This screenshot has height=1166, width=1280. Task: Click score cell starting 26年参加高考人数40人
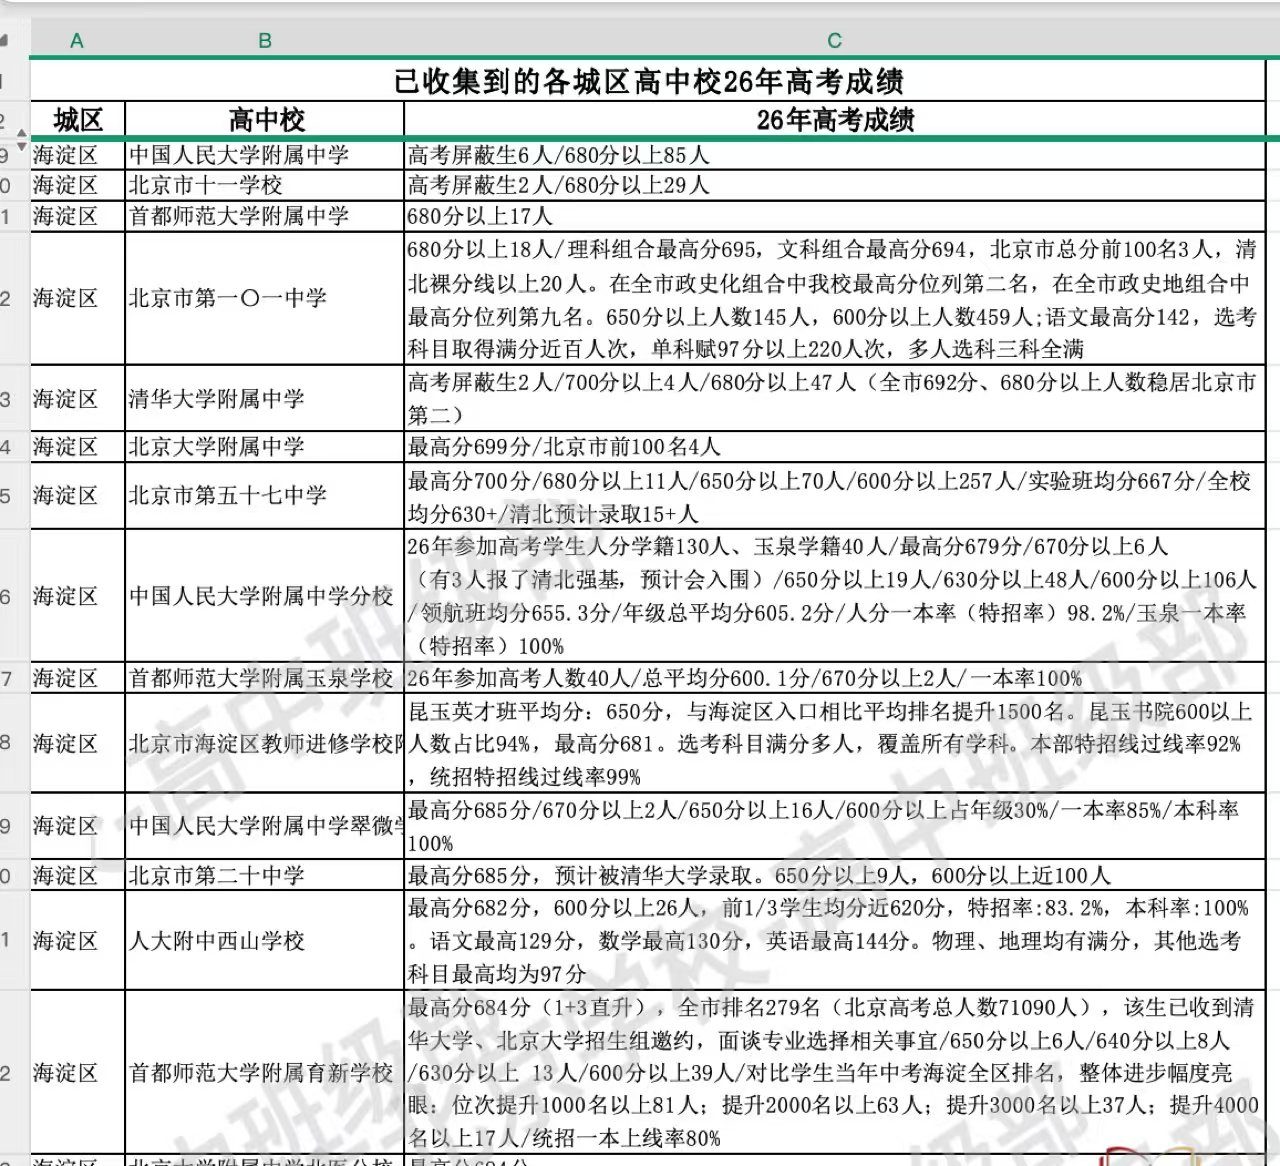(835, 678)
